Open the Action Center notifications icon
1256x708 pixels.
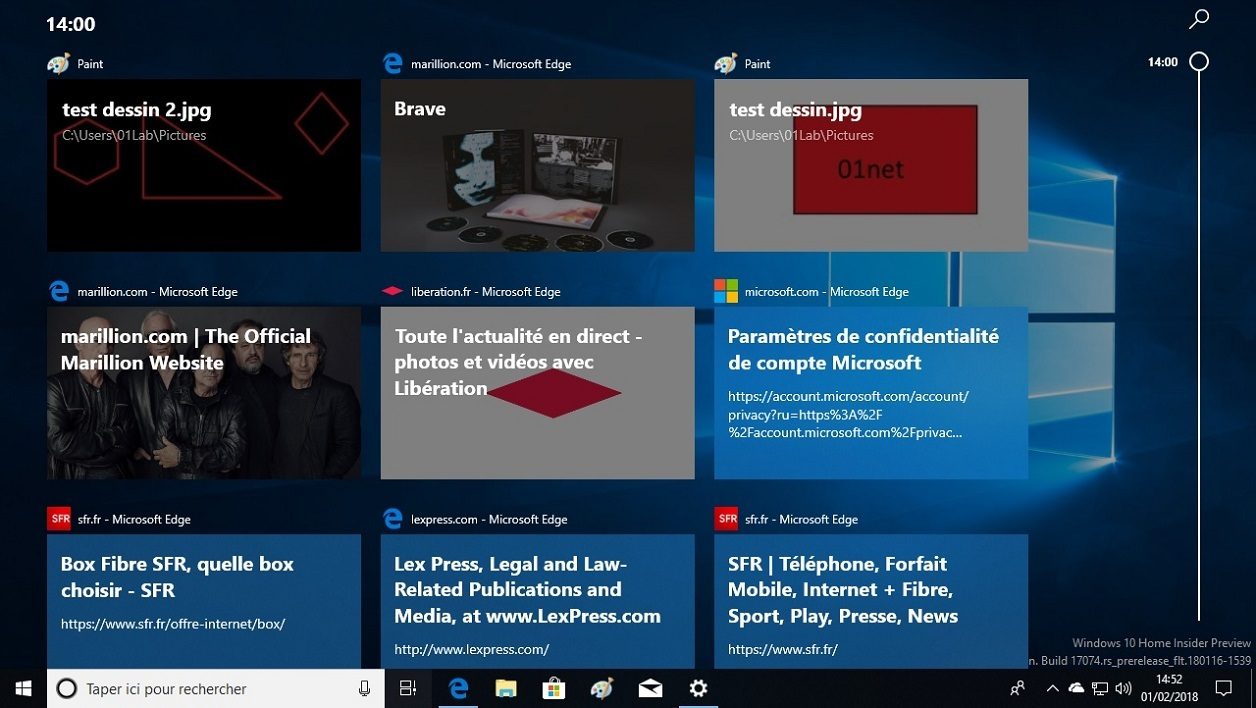click(x=1223, y=688)
